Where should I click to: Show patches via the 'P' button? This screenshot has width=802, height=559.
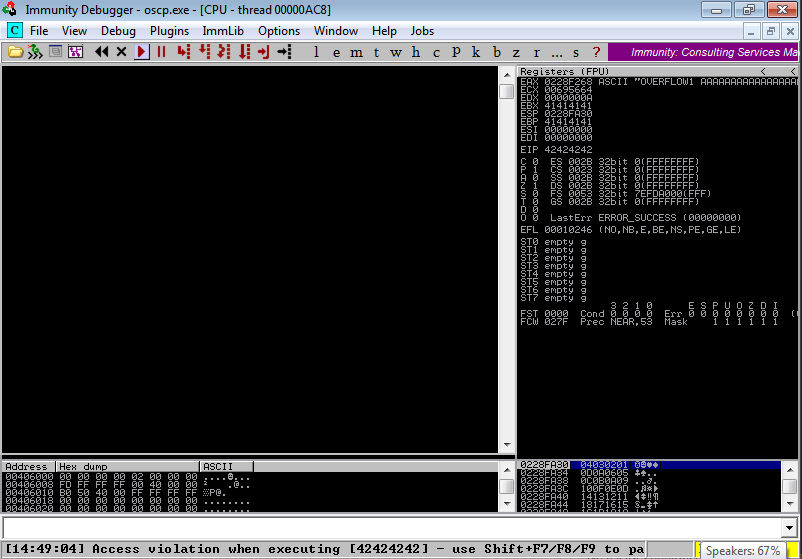(456, 52)
